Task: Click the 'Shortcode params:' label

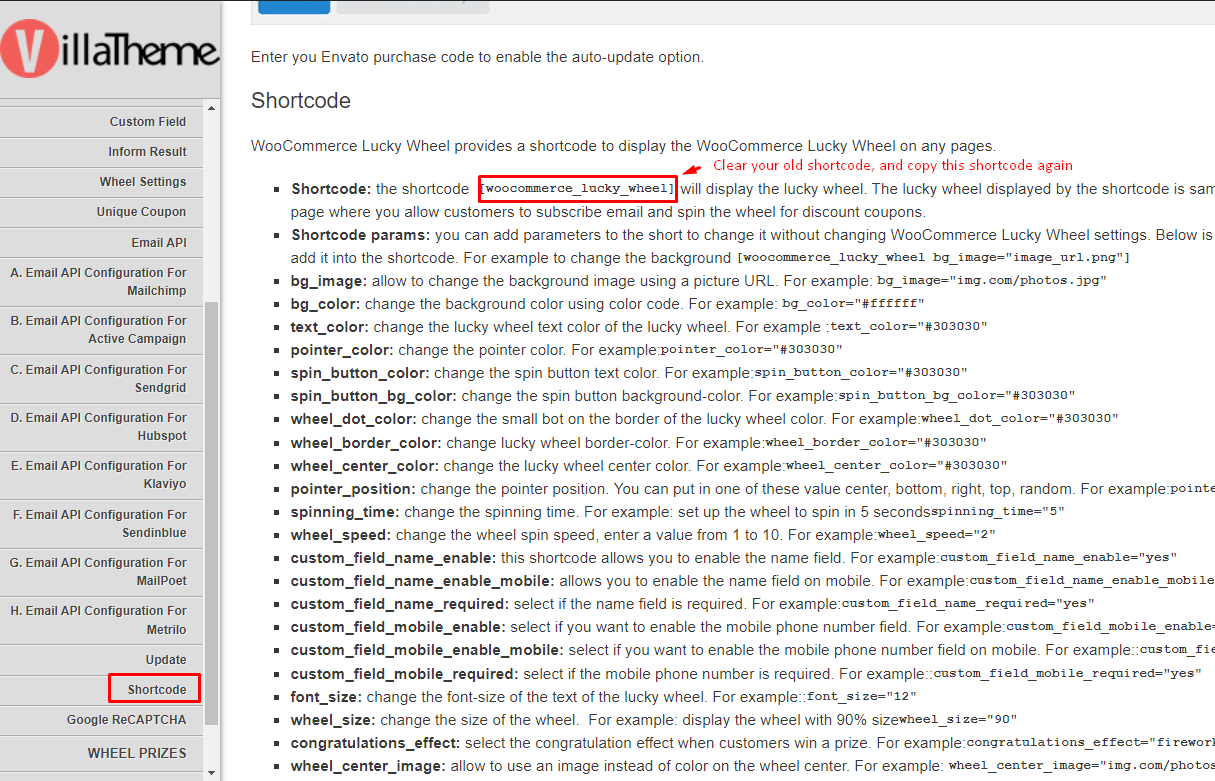Action: pos(361,235)
